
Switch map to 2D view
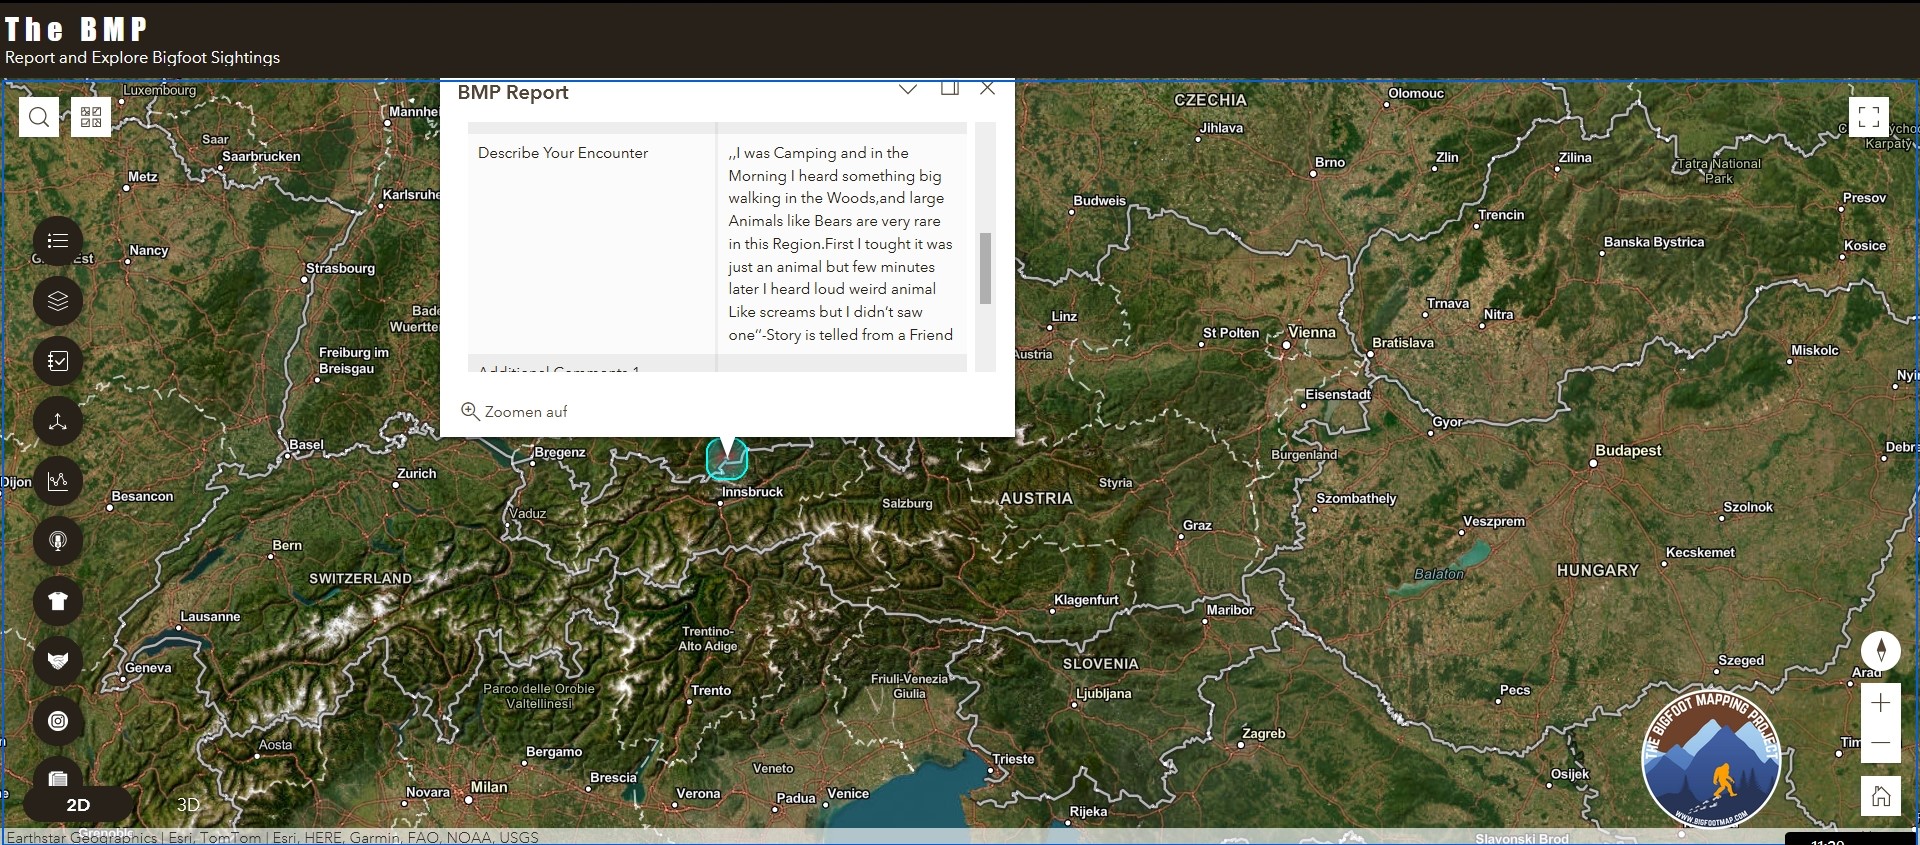point(78,805)
